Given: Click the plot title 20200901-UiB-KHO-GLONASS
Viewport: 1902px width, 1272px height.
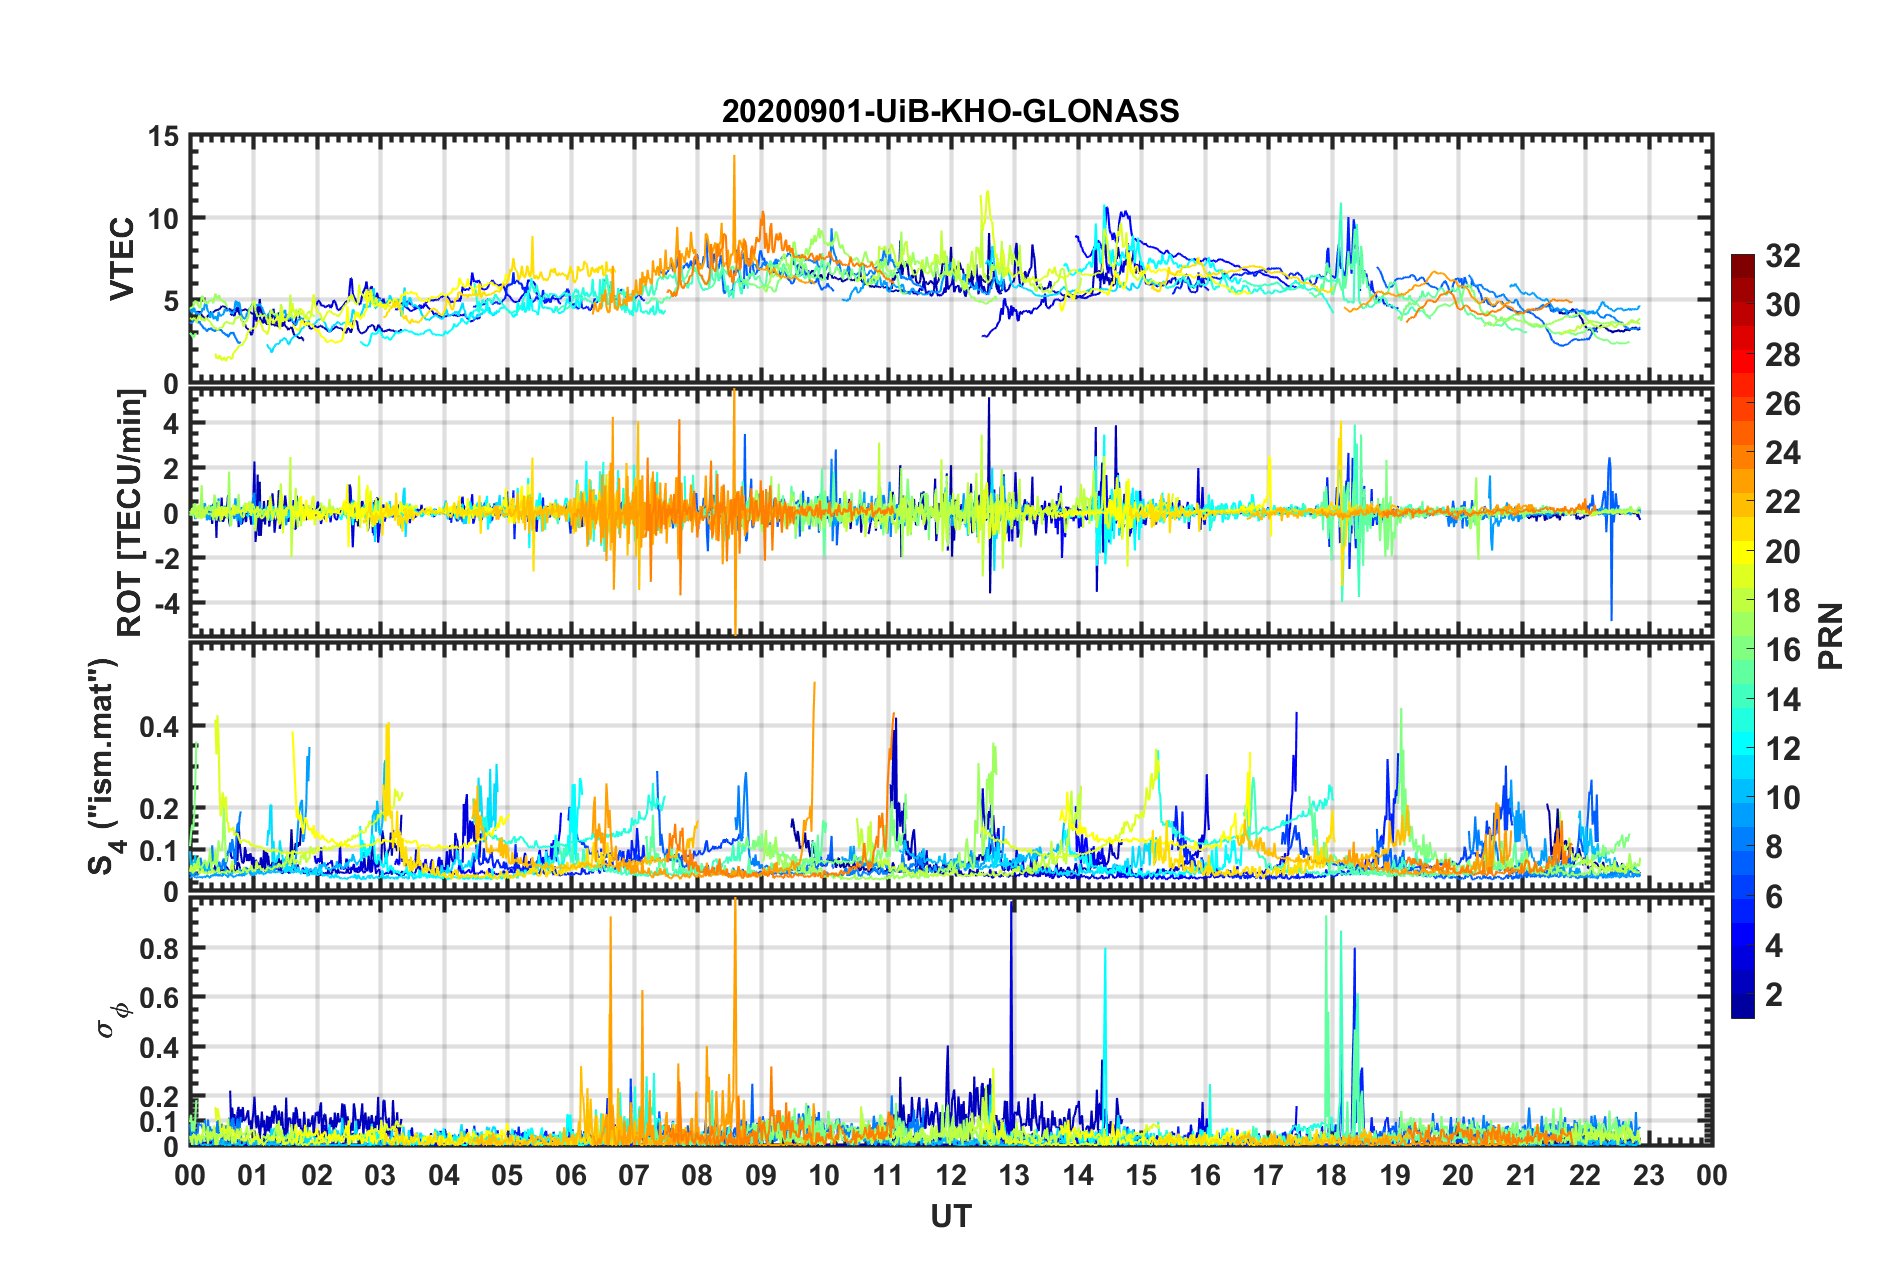Looking at the screenshot, I should (x=951, y=111).
